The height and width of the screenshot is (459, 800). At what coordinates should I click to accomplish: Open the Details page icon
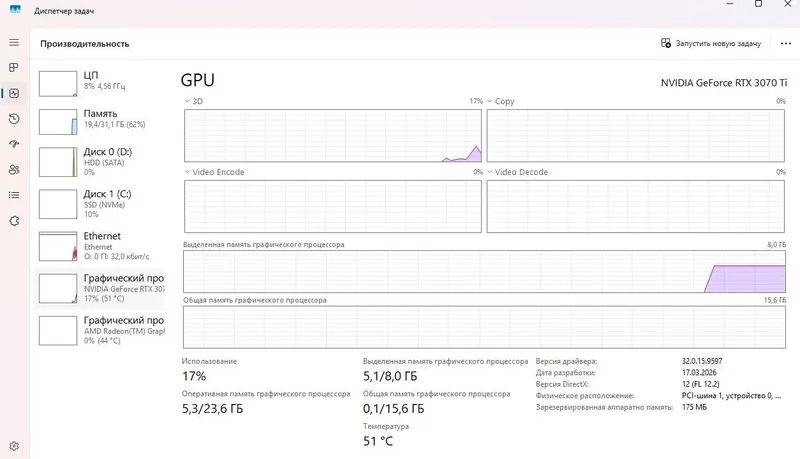[x=14, y=195]
